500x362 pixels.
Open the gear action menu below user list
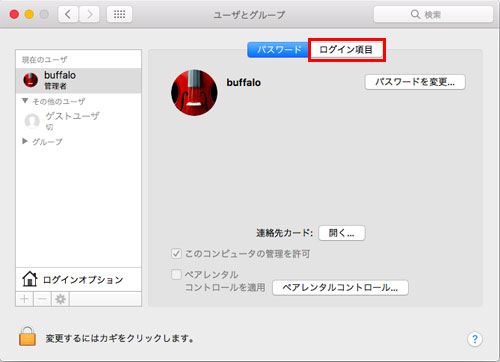coord(60,299)
